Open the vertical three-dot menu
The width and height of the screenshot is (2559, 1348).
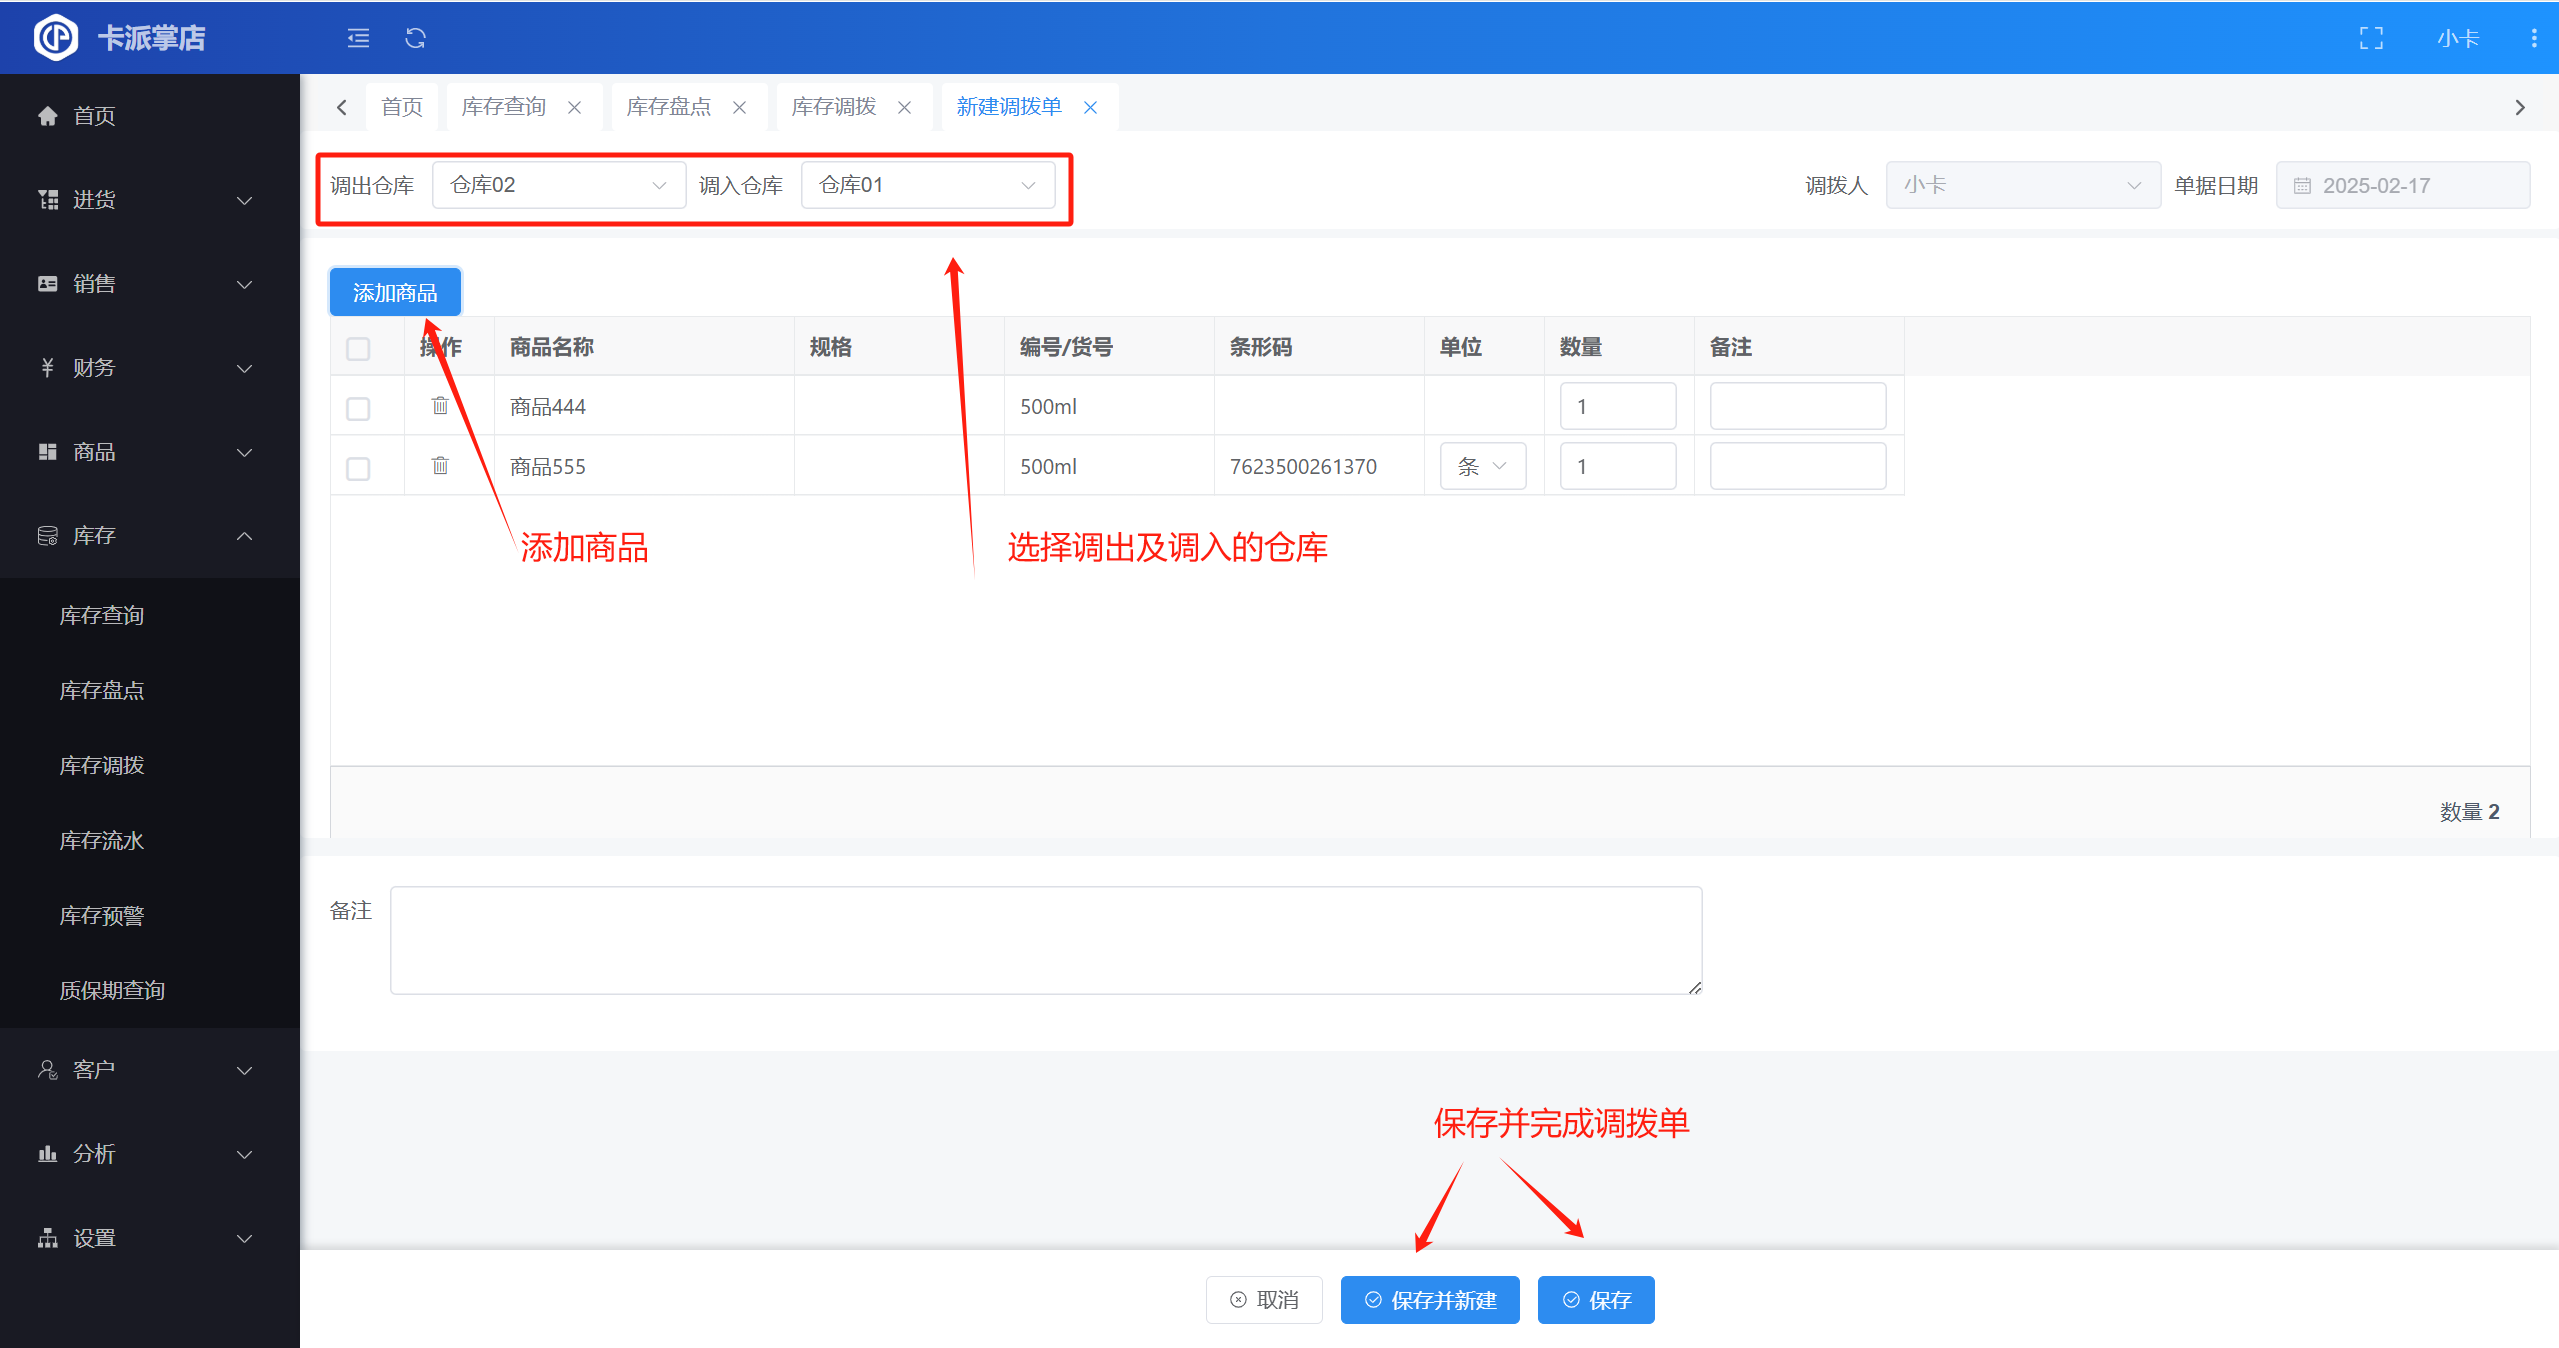pos(2533,38)
